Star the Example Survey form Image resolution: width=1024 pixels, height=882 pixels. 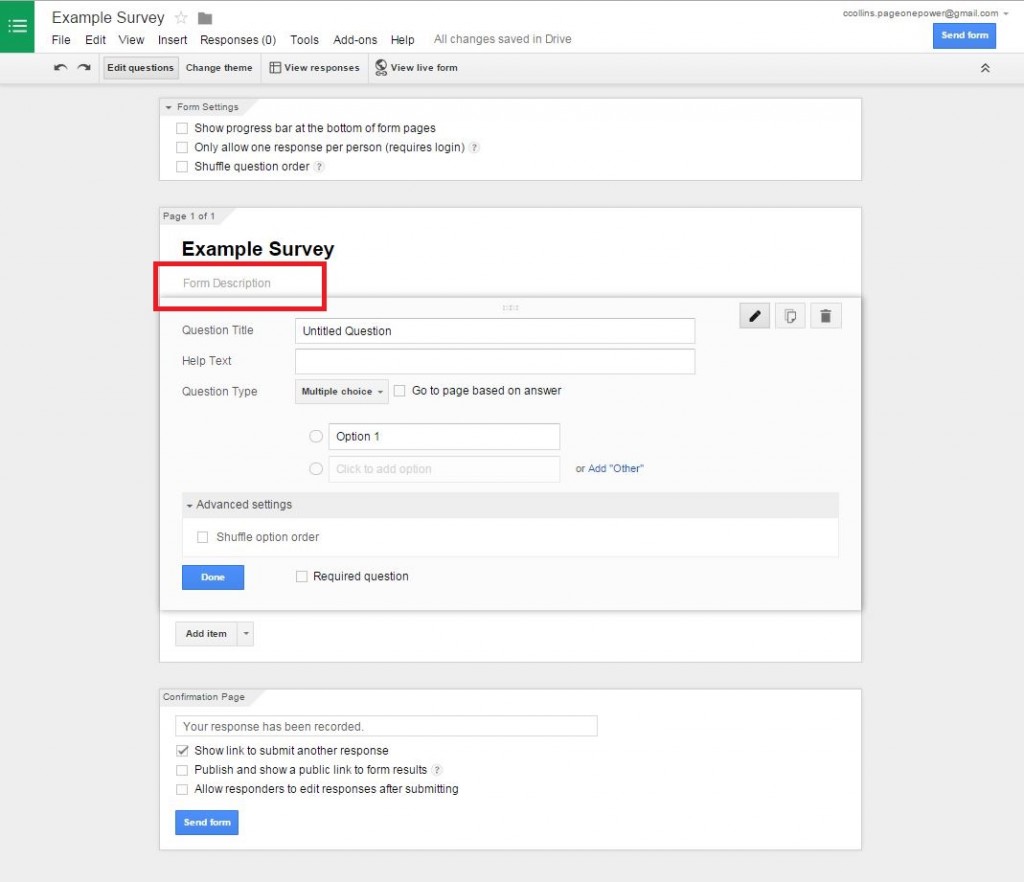click(x=182, y=17)
